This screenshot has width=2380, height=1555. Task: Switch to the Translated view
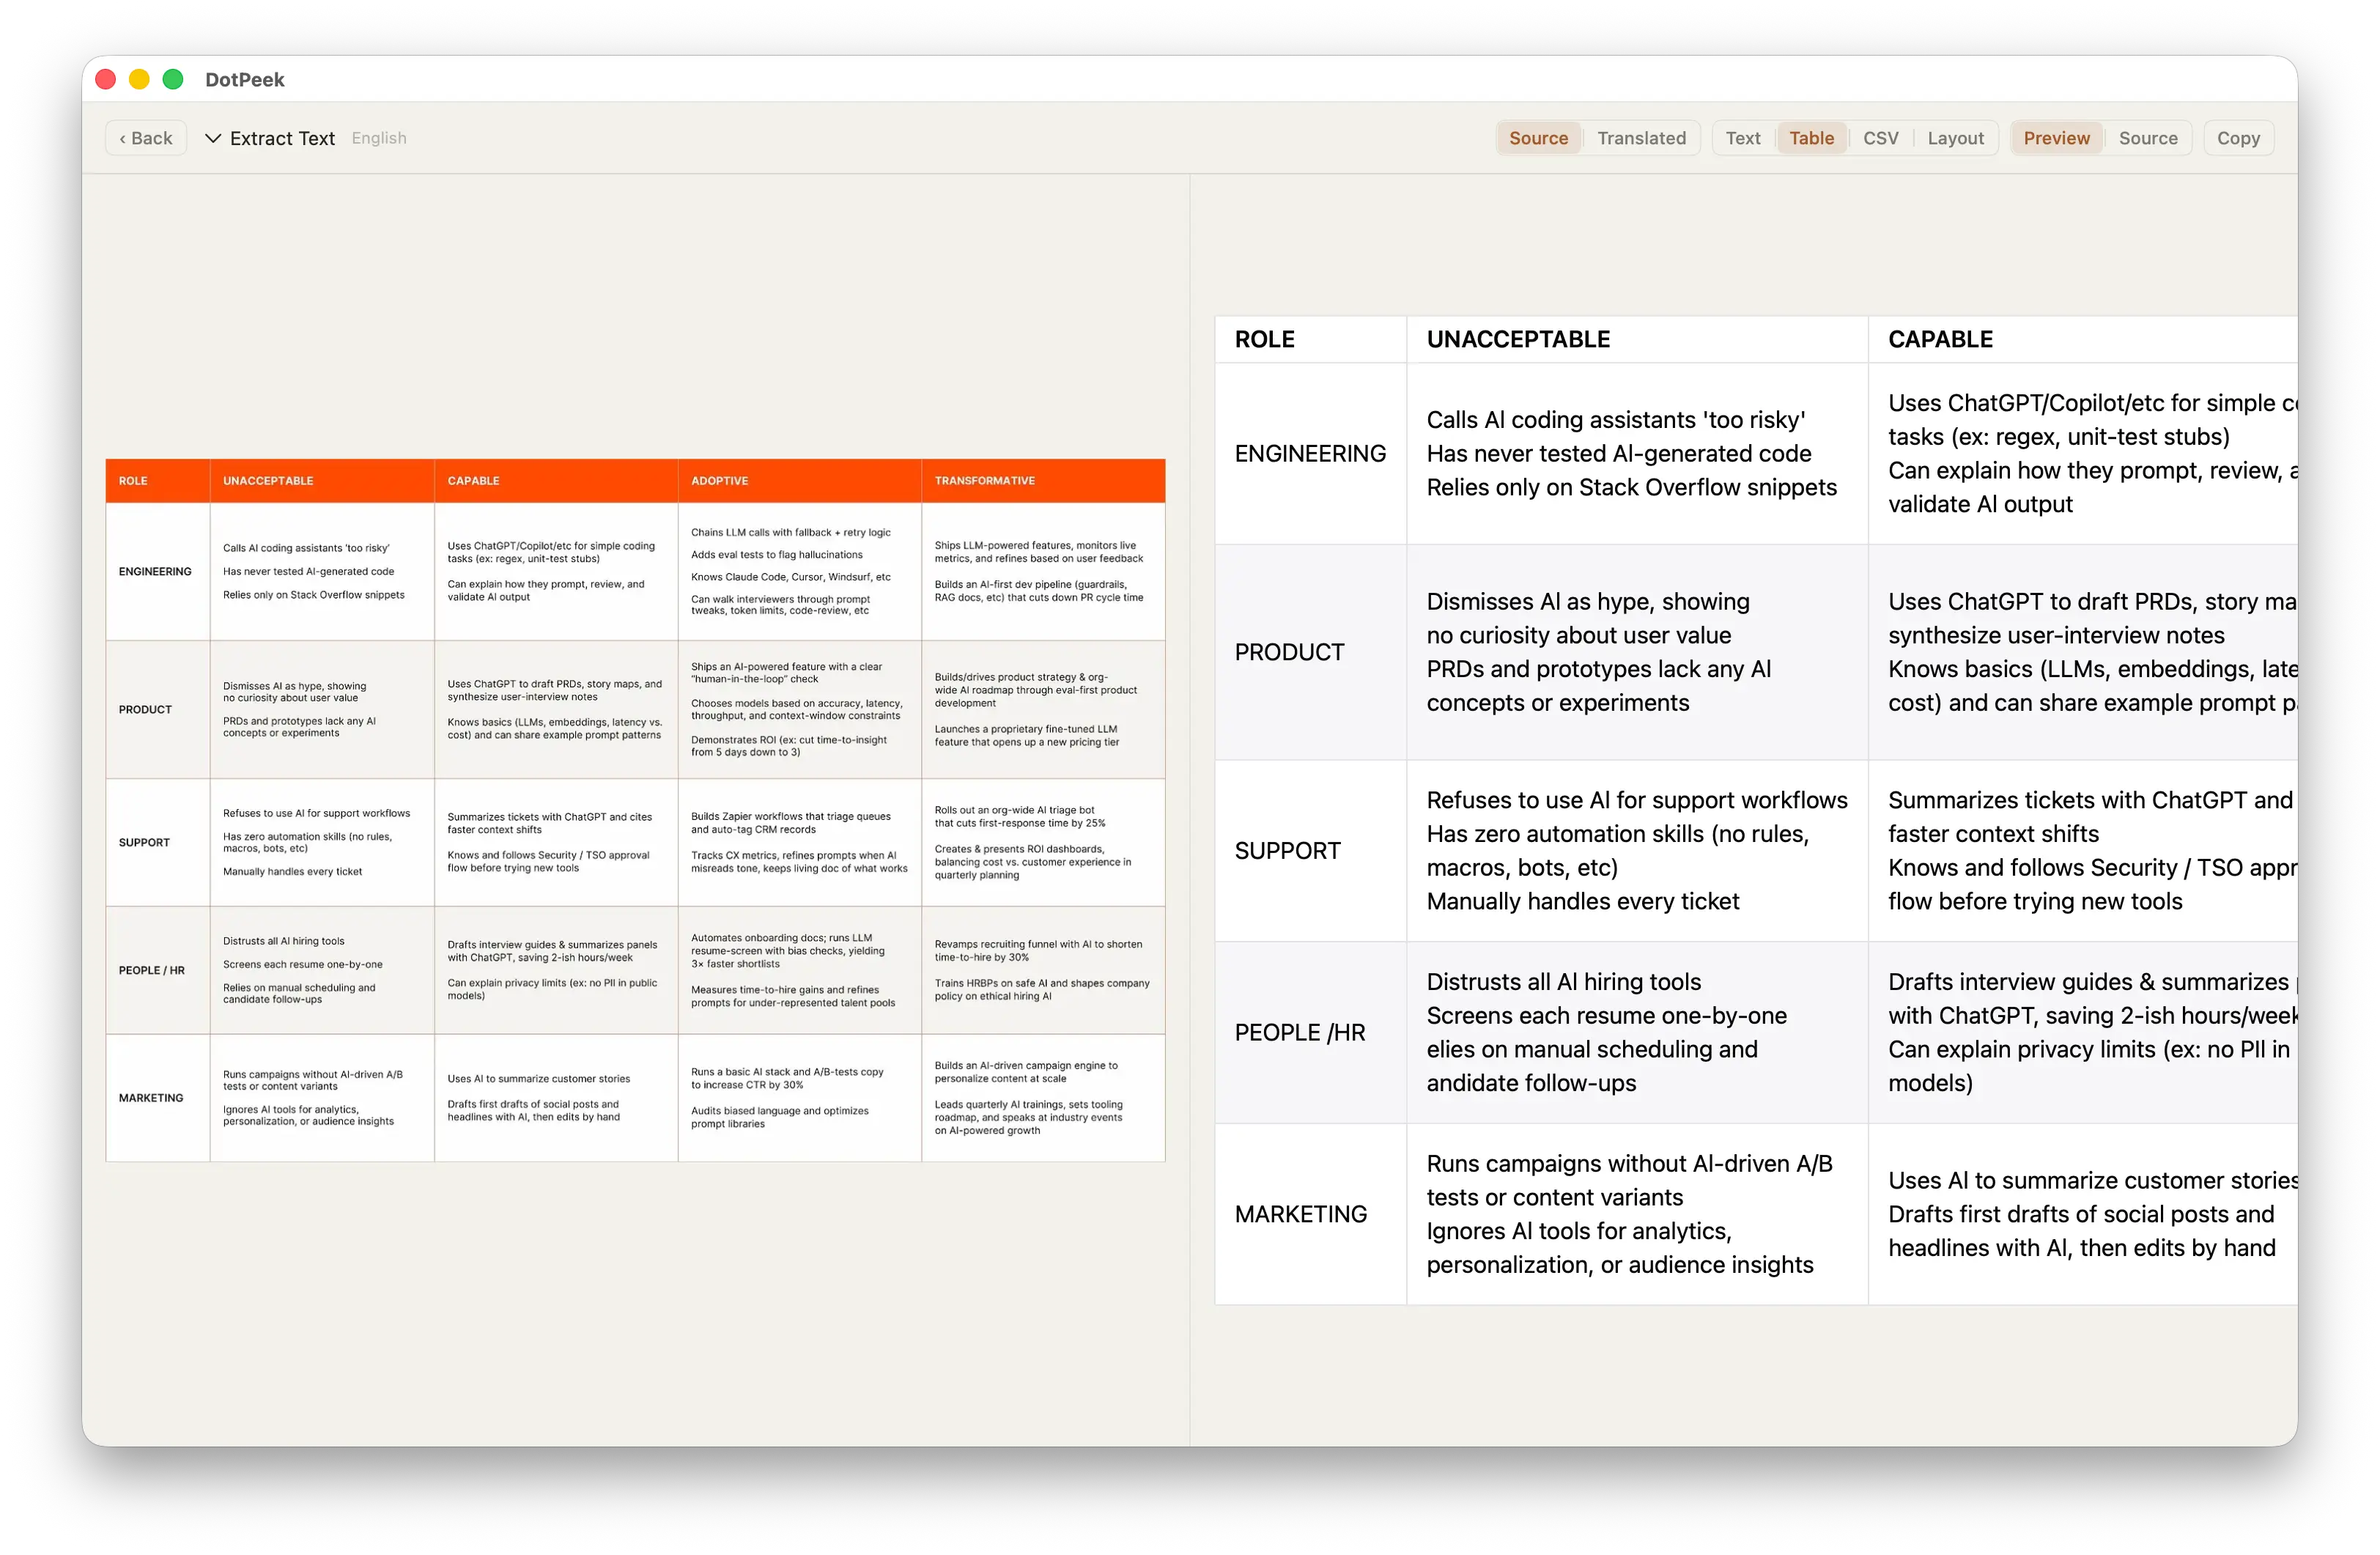[1641, 138]
